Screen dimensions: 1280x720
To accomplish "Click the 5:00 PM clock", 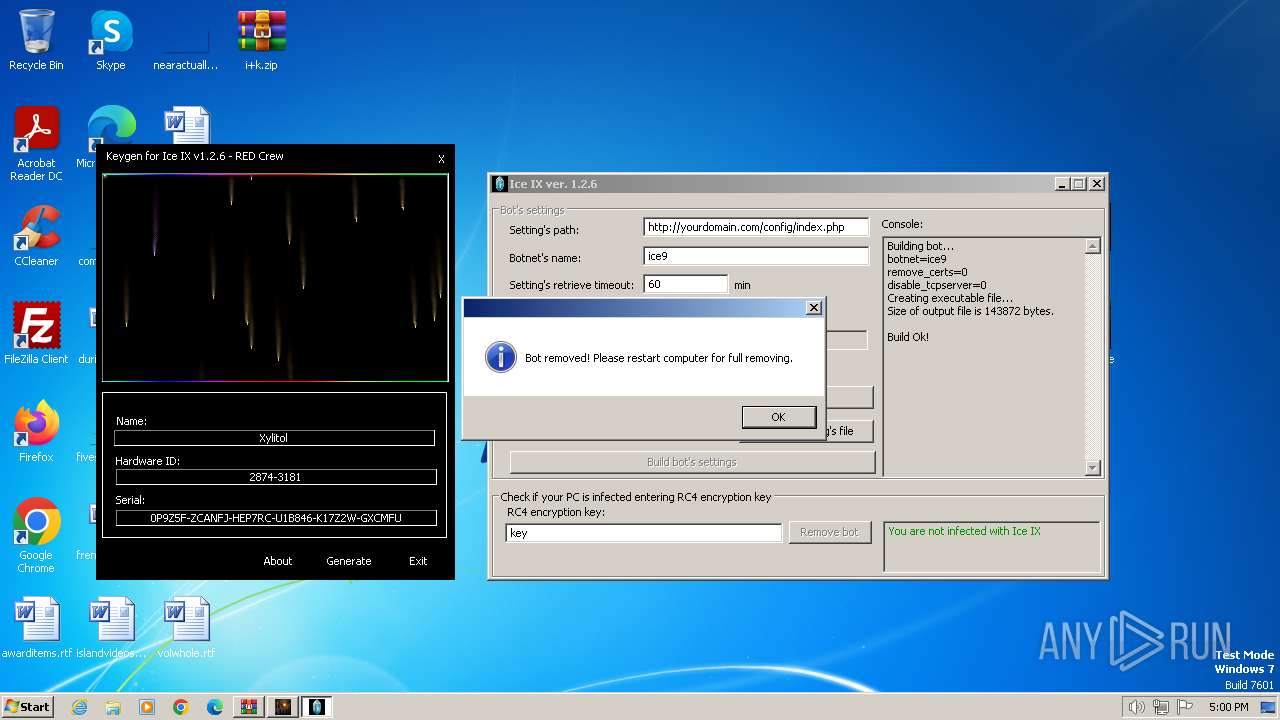I will tap(1228, 707).
